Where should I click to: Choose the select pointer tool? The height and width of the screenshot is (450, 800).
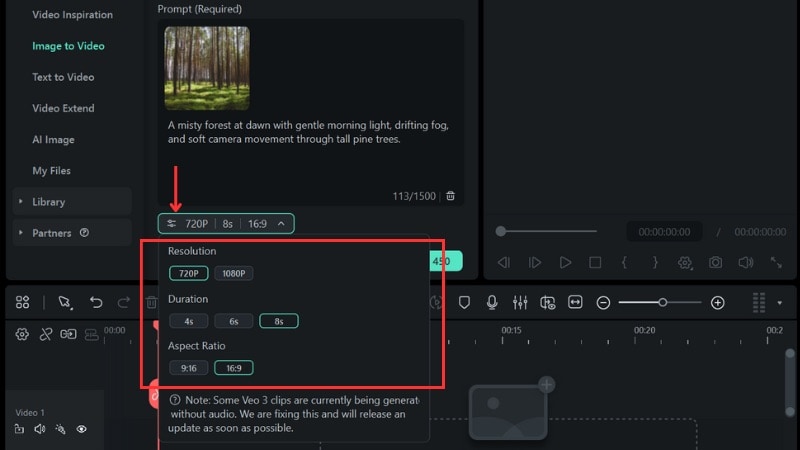[x=65, y=303]
